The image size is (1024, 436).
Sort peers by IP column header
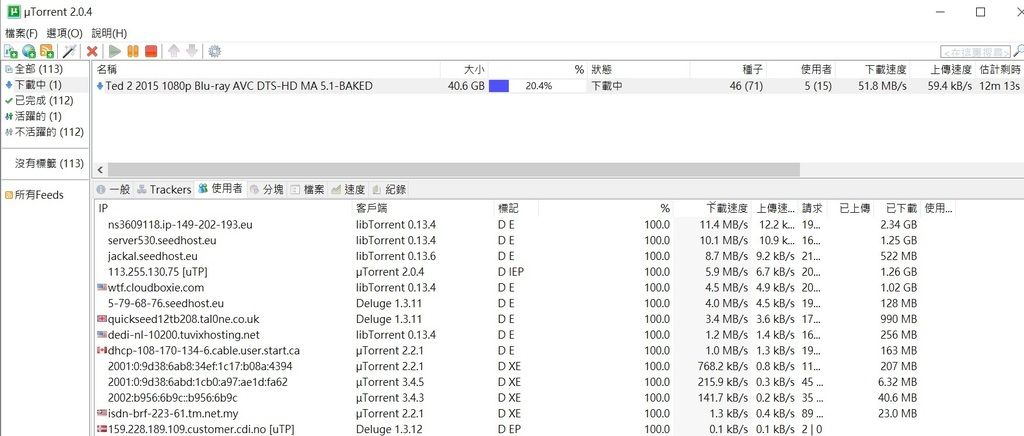click(x=223, y=208)
